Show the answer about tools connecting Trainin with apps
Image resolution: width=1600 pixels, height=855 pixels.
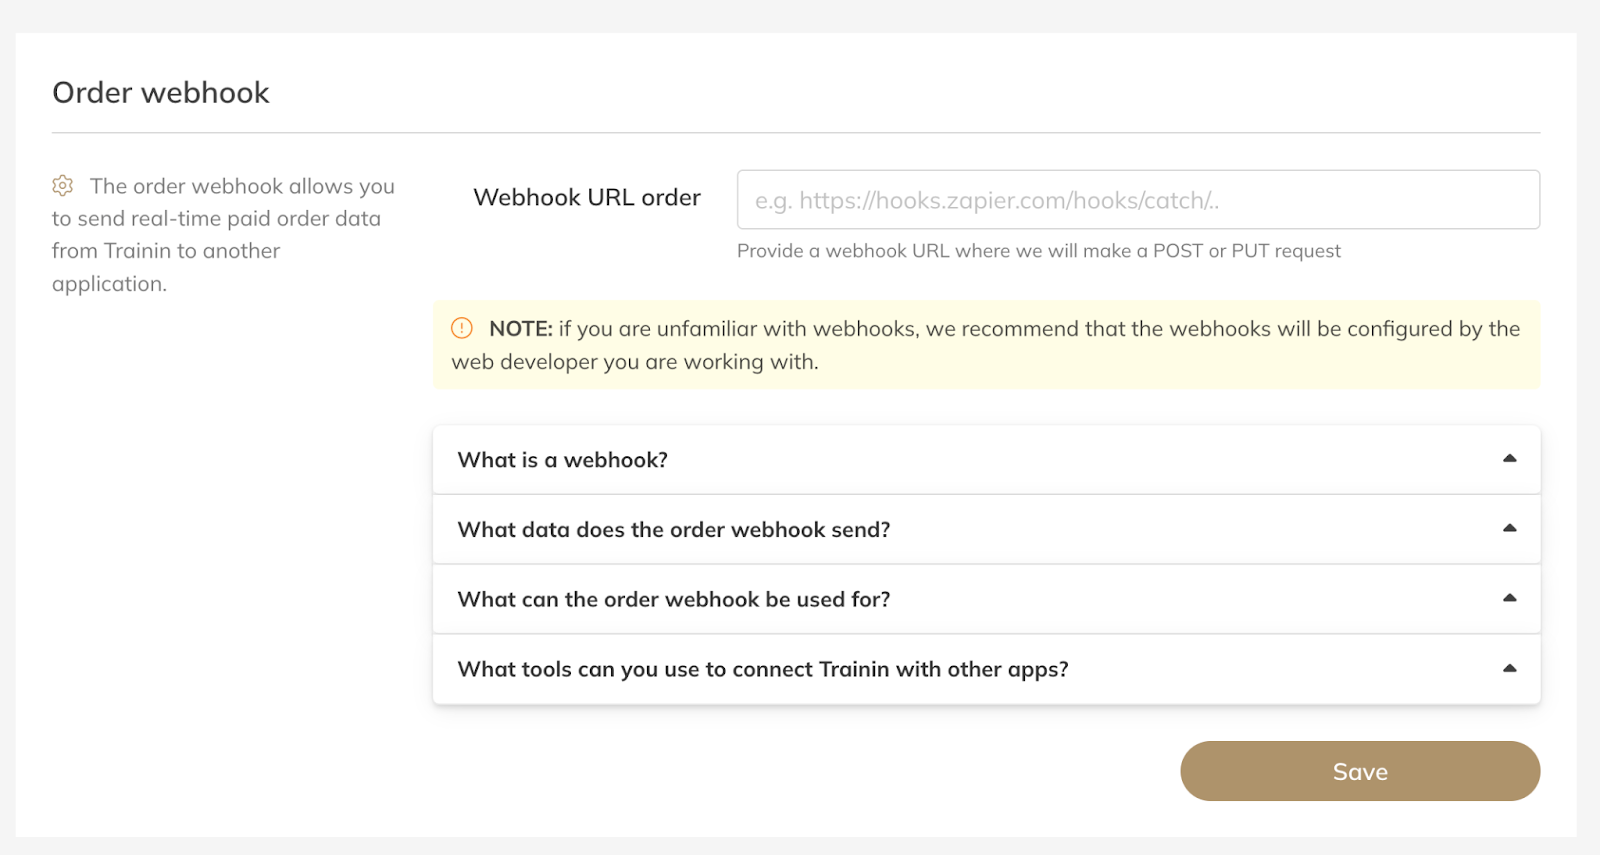click(762, 670)
